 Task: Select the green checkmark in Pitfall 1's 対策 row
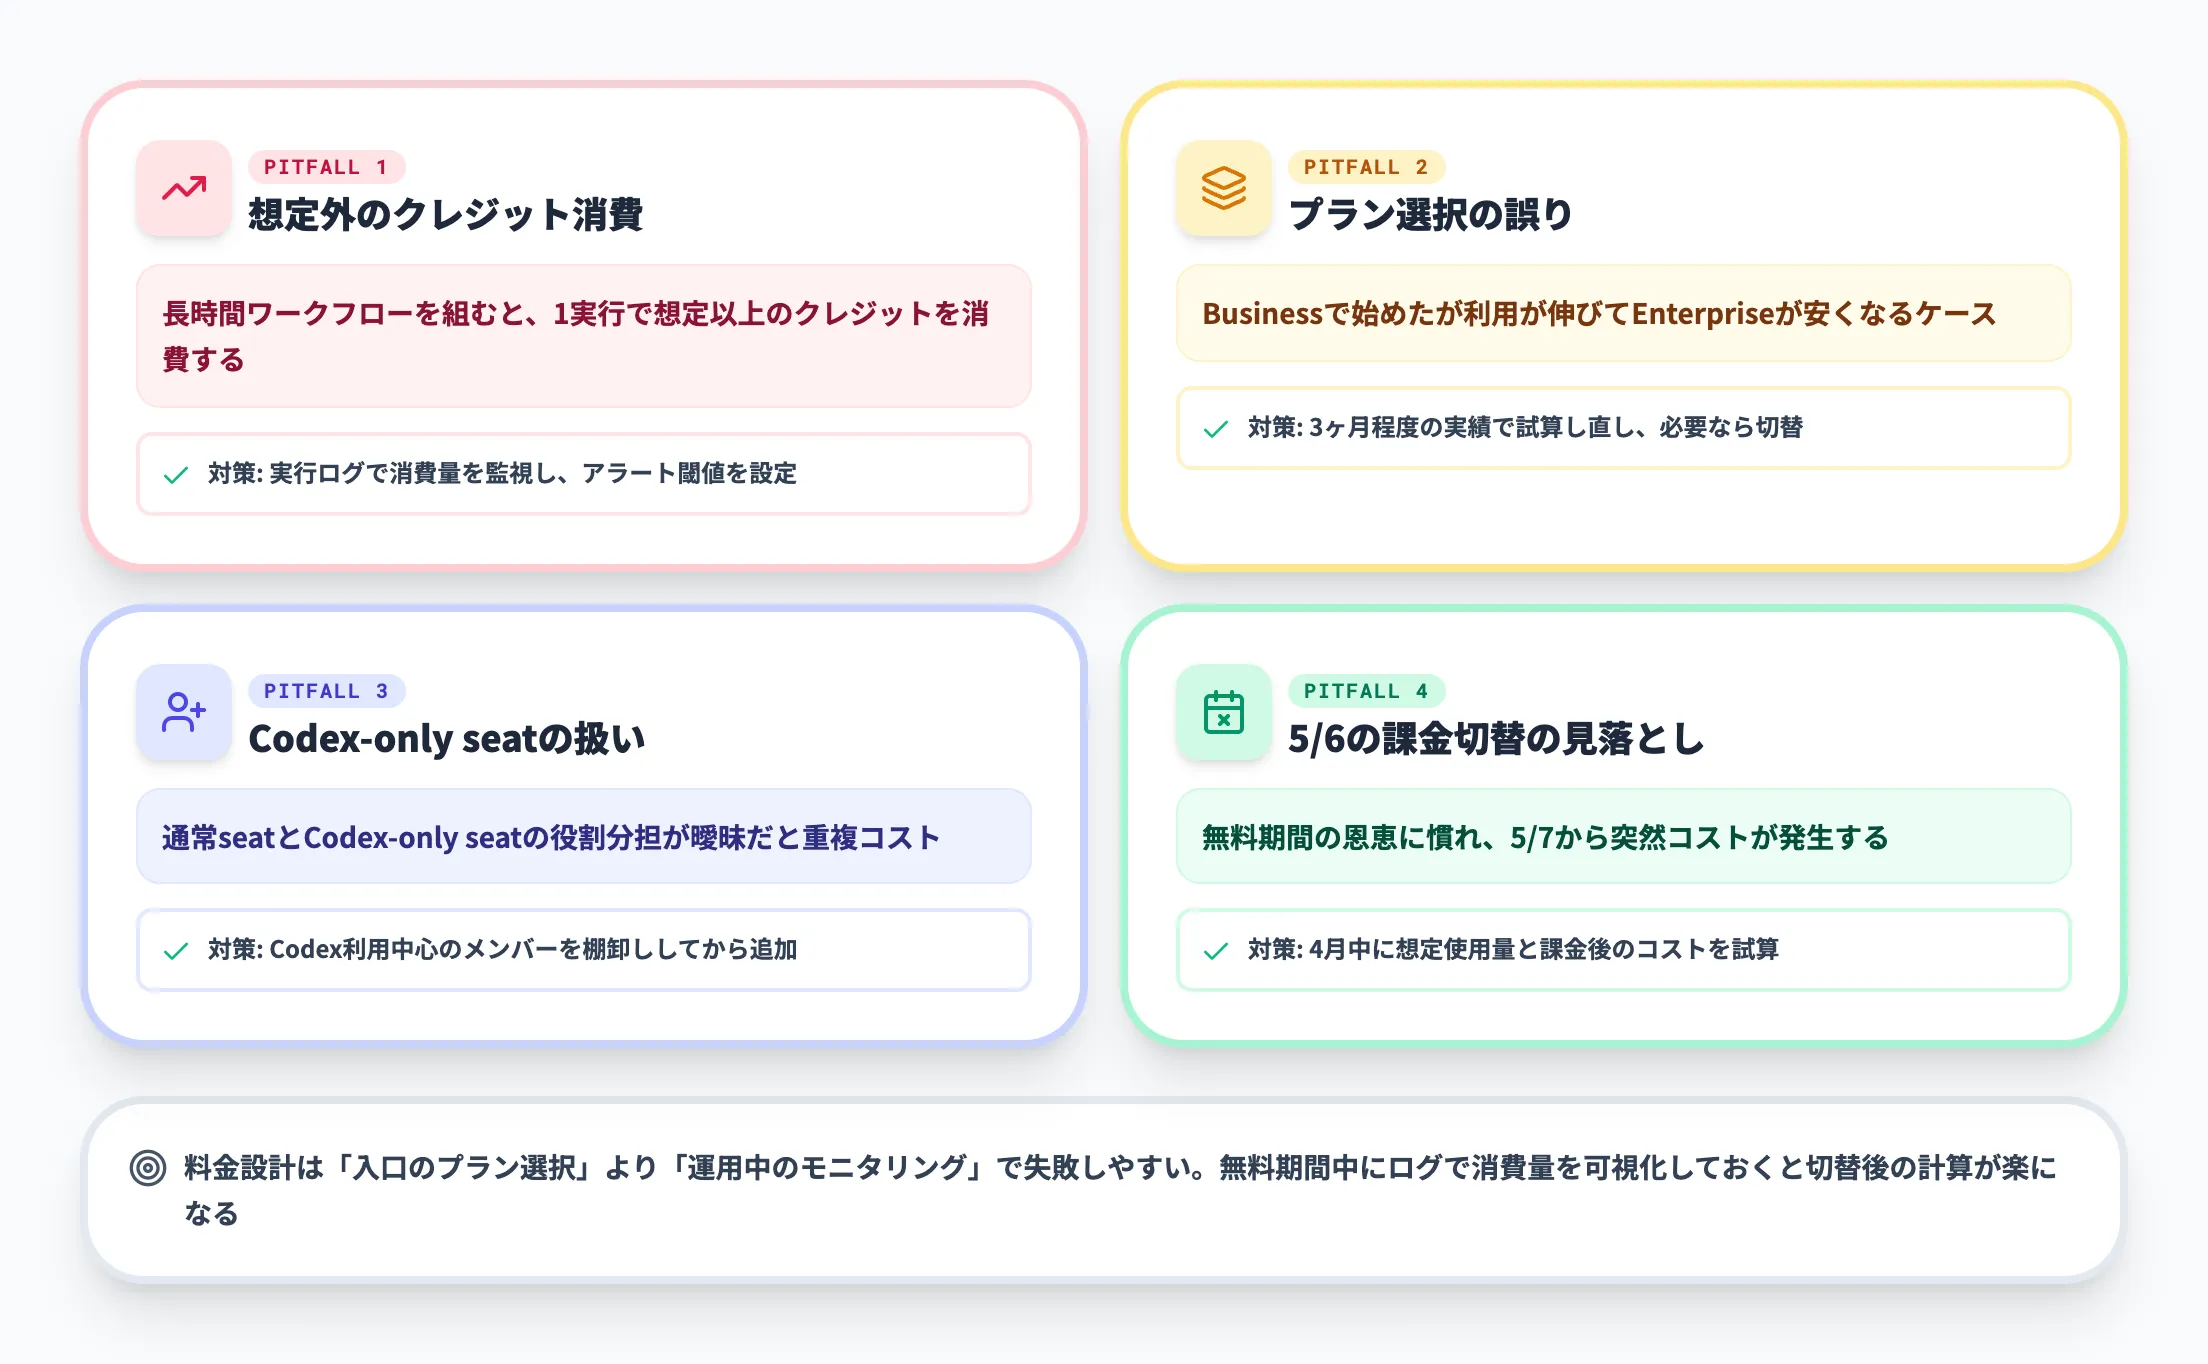coord(177,475)
